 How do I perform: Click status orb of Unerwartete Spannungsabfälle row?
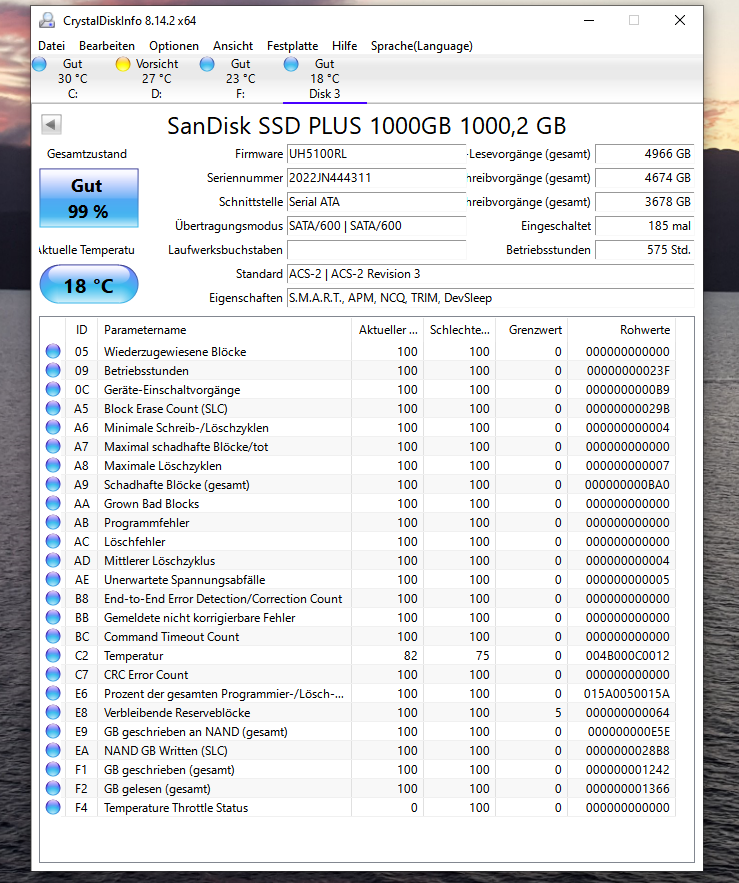[x=53, y=579]
